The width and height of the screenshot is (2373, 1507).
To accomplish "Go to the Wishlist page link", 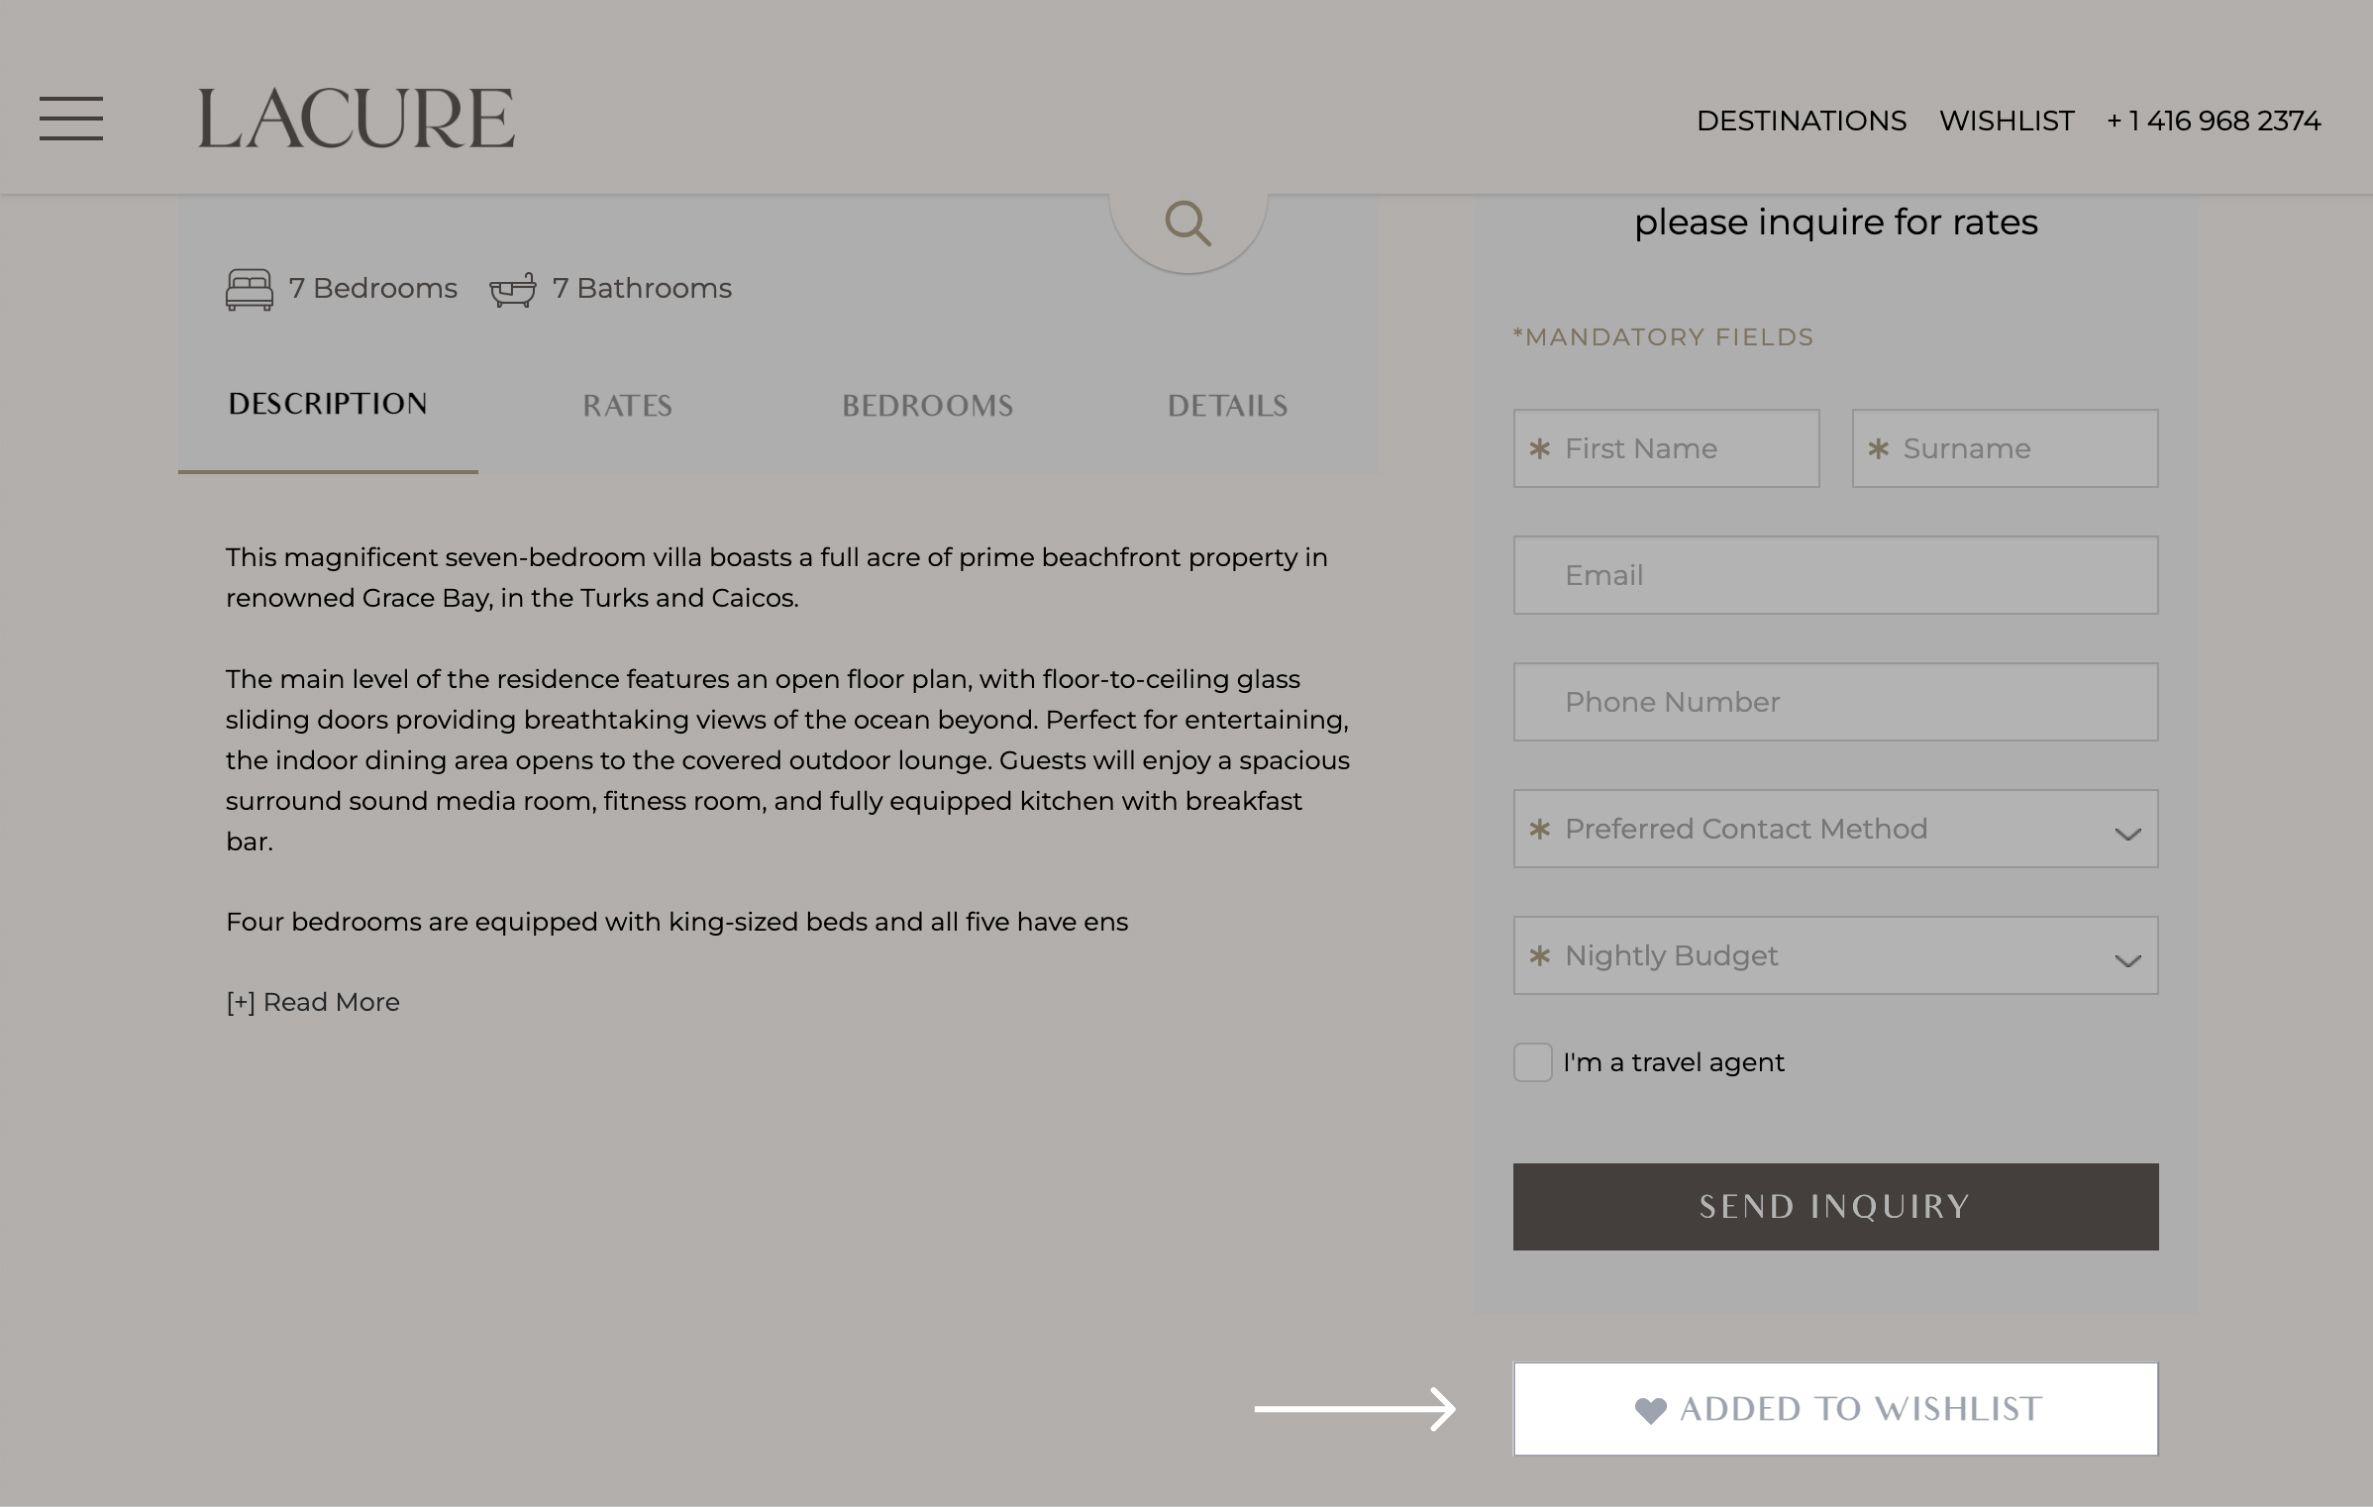I will 2006,121.
